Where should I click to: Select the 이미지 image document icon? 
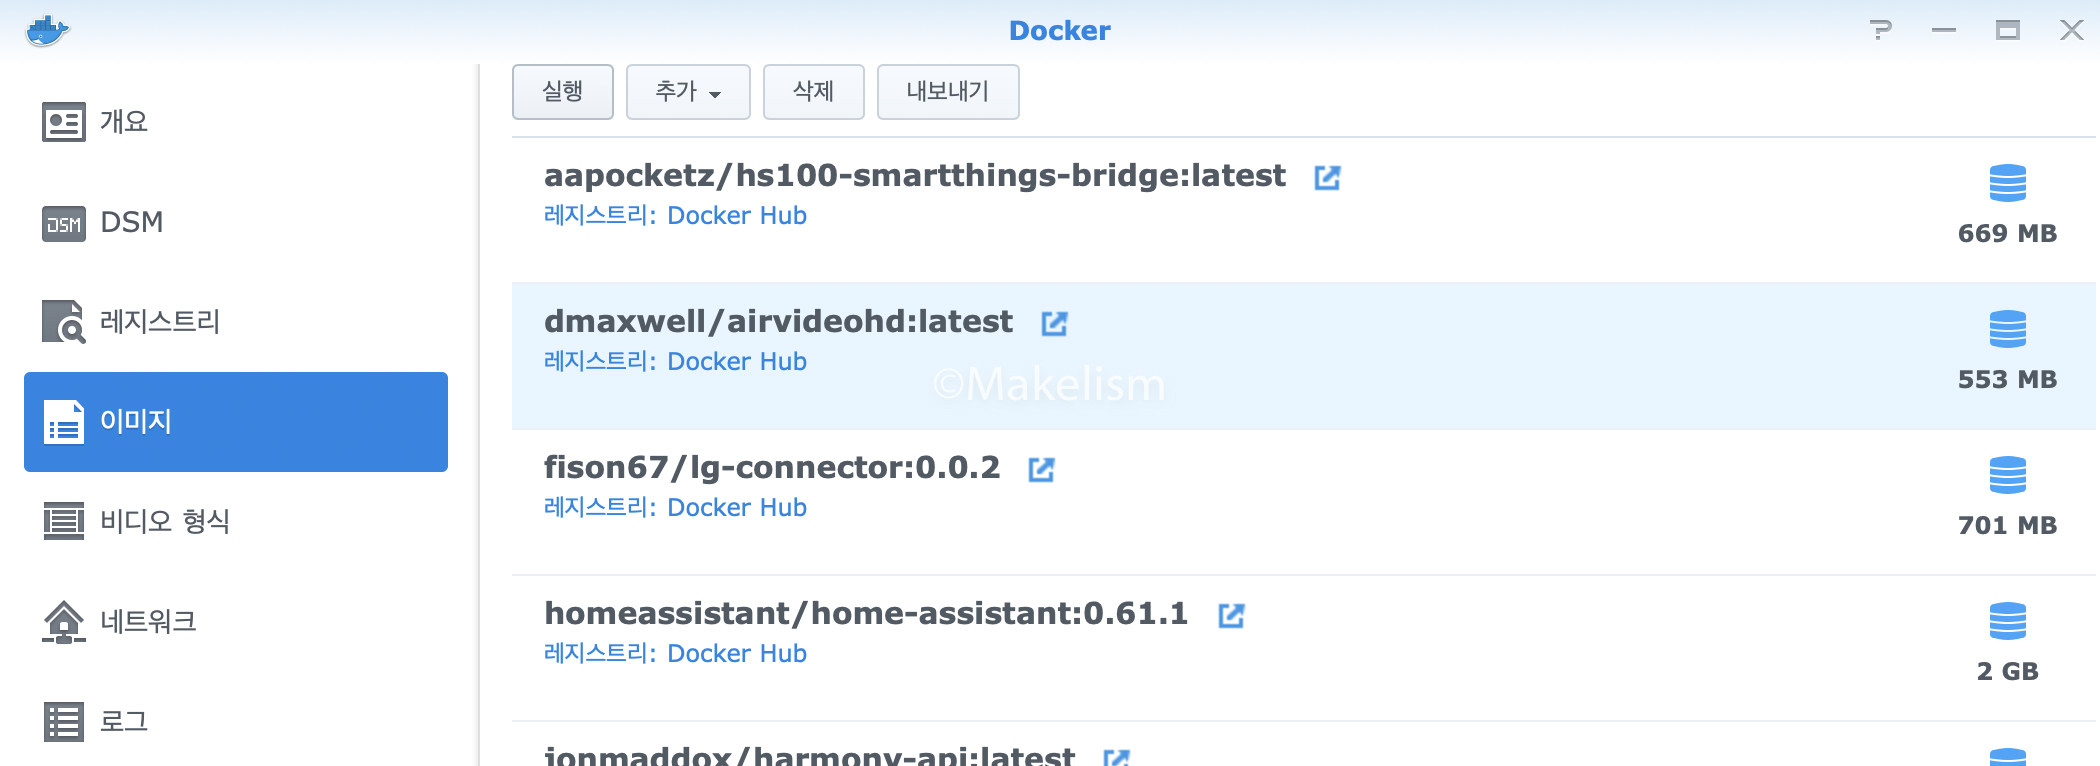tap(64, 422)
